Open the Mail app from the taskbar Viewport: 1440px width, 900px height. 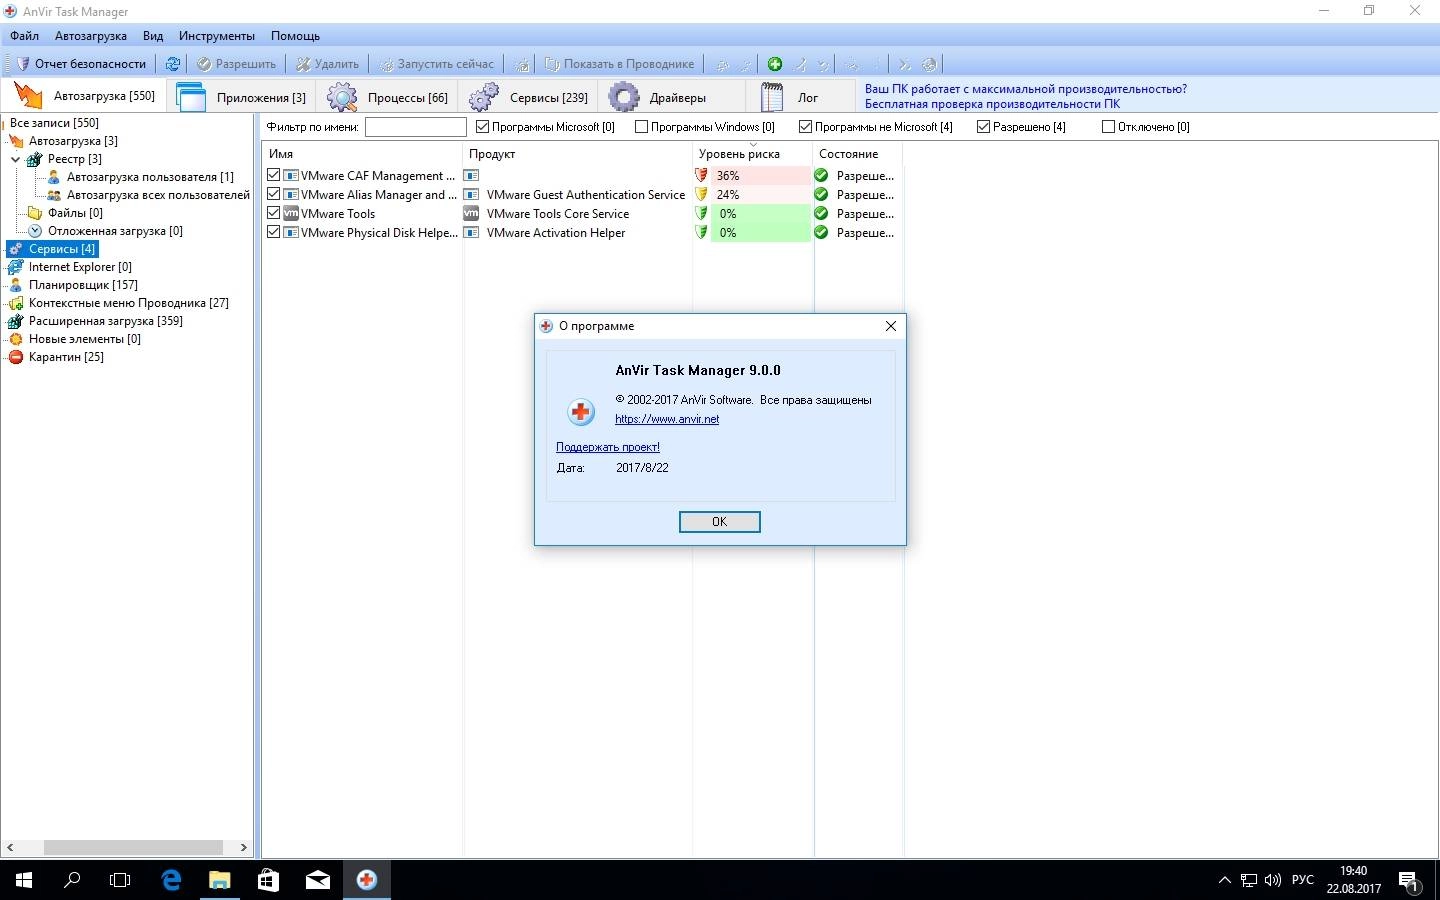pyautogui.click(x=317, y=880)
